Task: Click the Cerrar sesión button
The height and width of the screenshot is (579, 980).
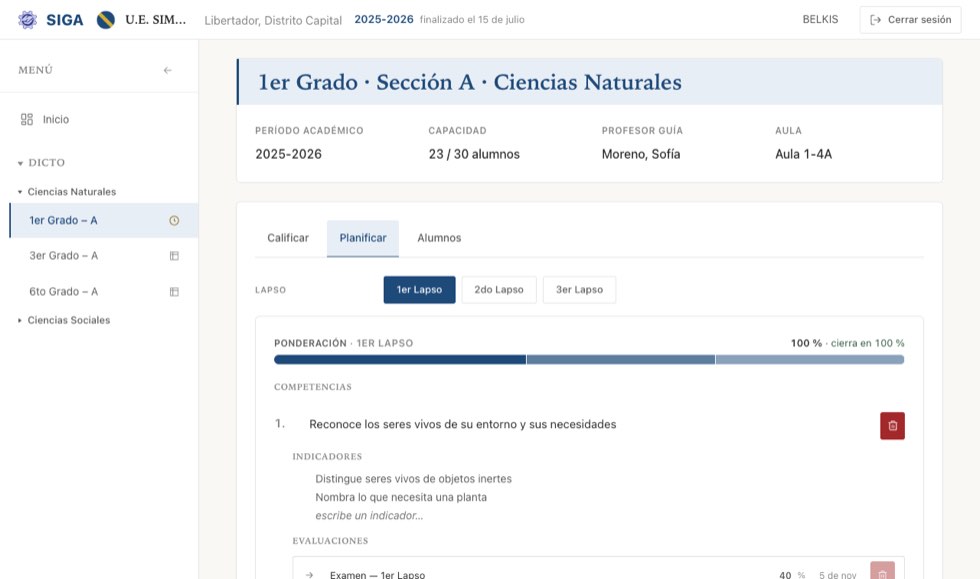Action: click(x=910, y=20)
